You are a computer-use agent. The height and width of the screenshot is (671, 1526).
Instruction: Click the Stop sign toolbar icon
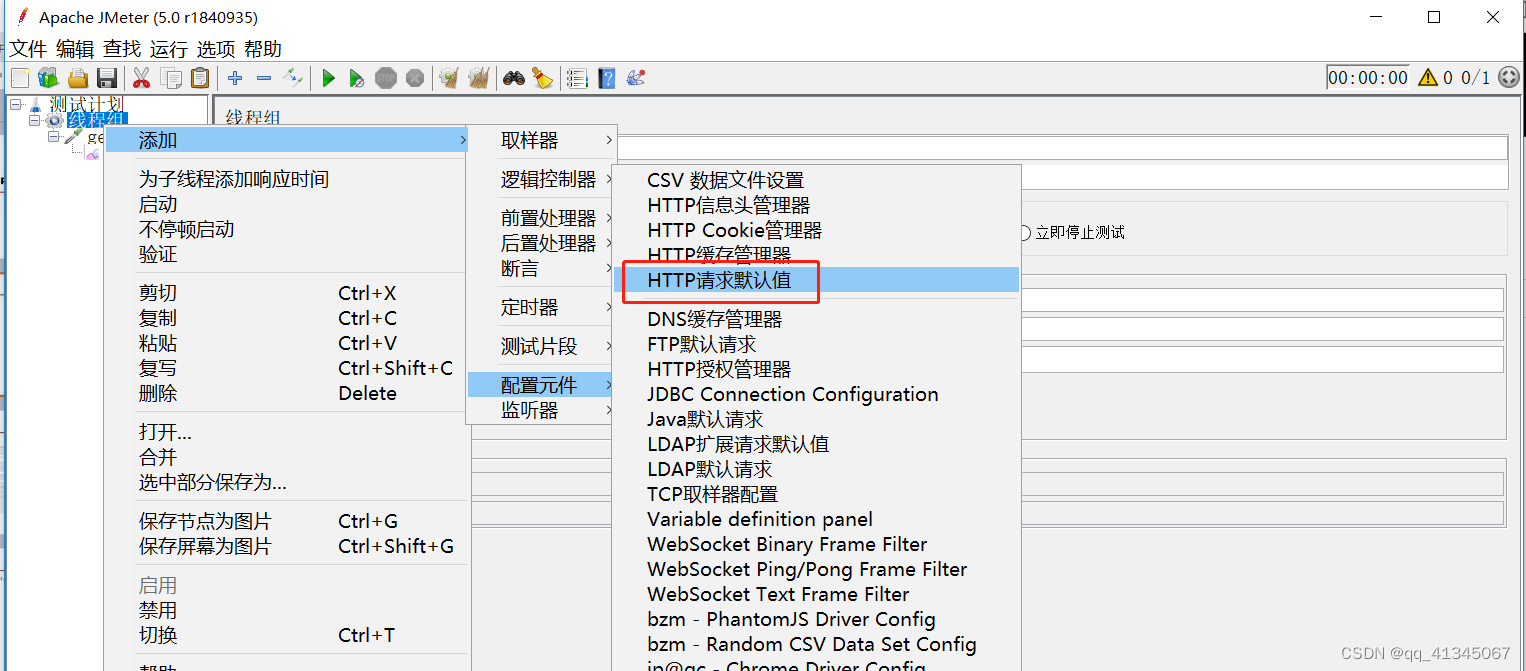[386, 78]
